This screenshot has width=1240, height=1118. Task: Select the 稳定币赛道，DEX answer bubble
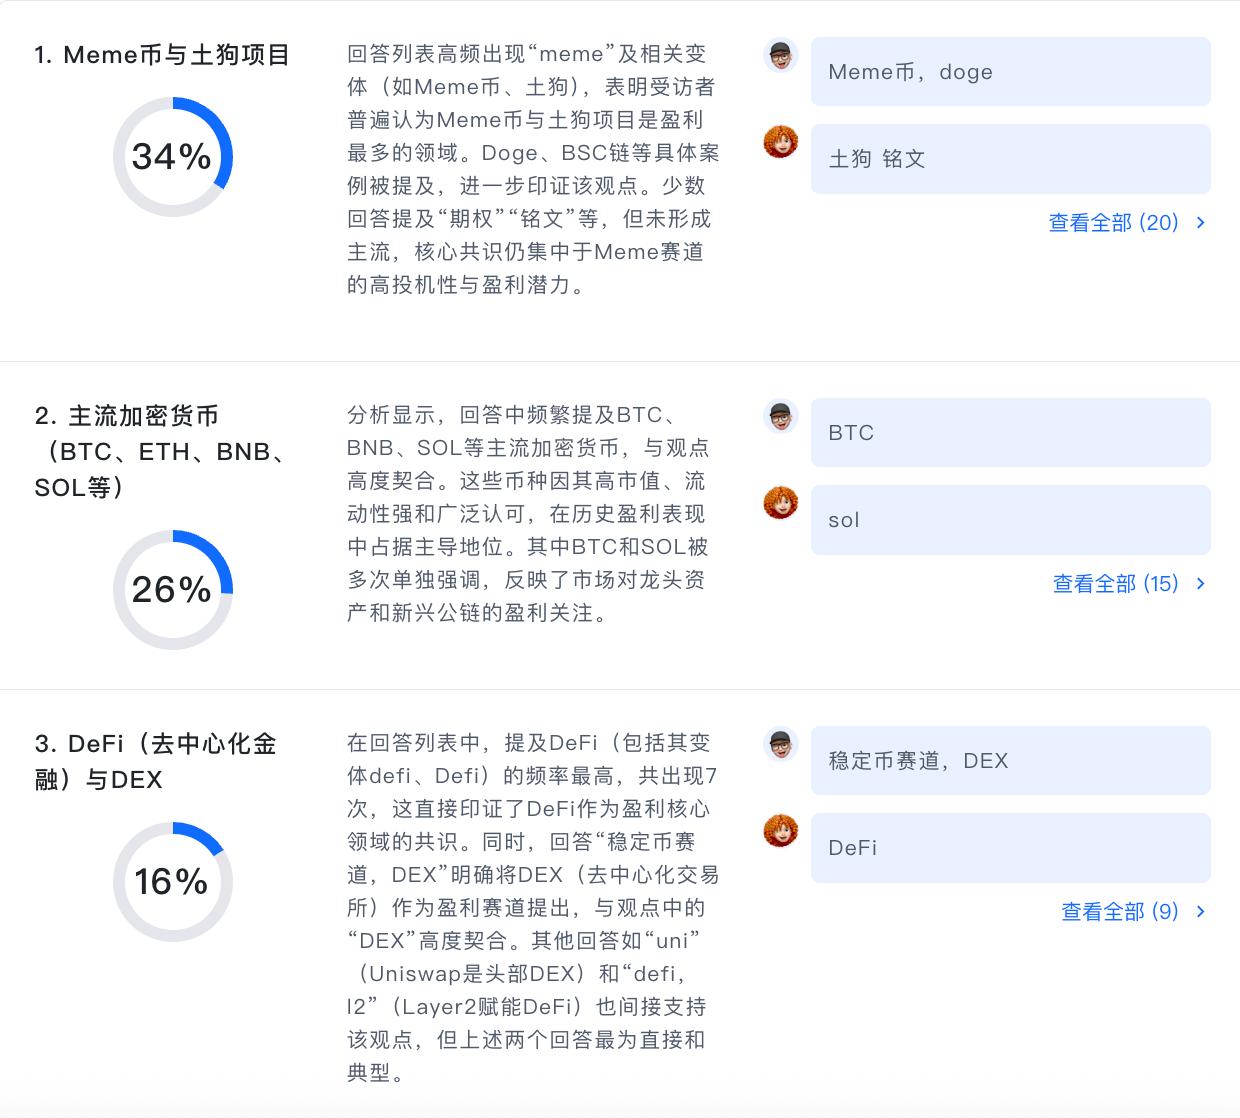[x=1010, y=760]
